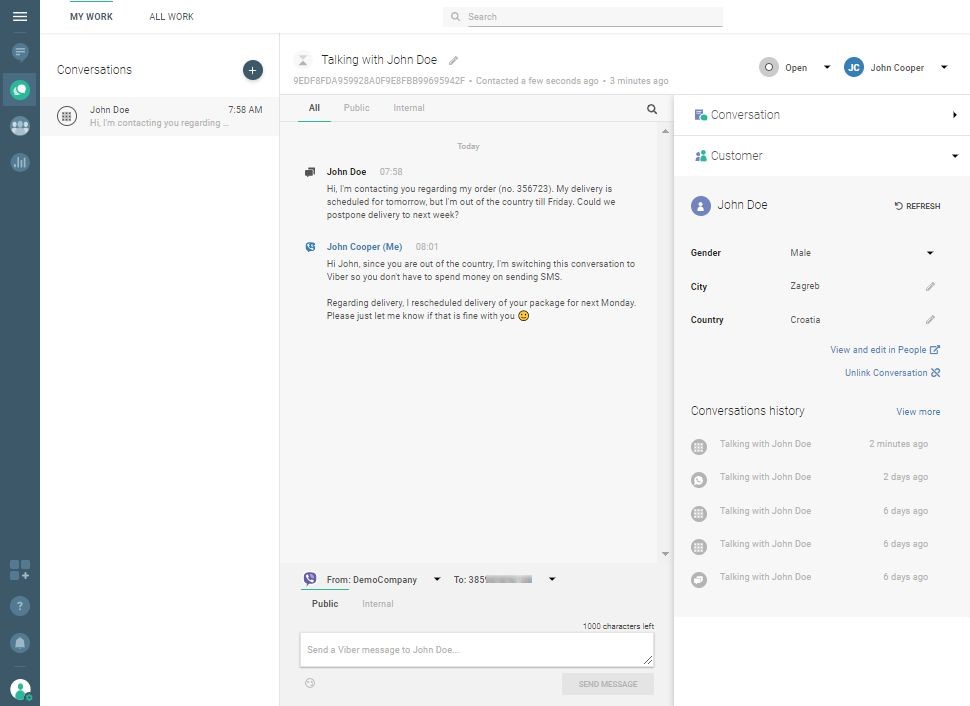The image size is (970, 706).
Task: Open the hamburger menu icon
Action: pyautogui.click(x=20, y=17)
